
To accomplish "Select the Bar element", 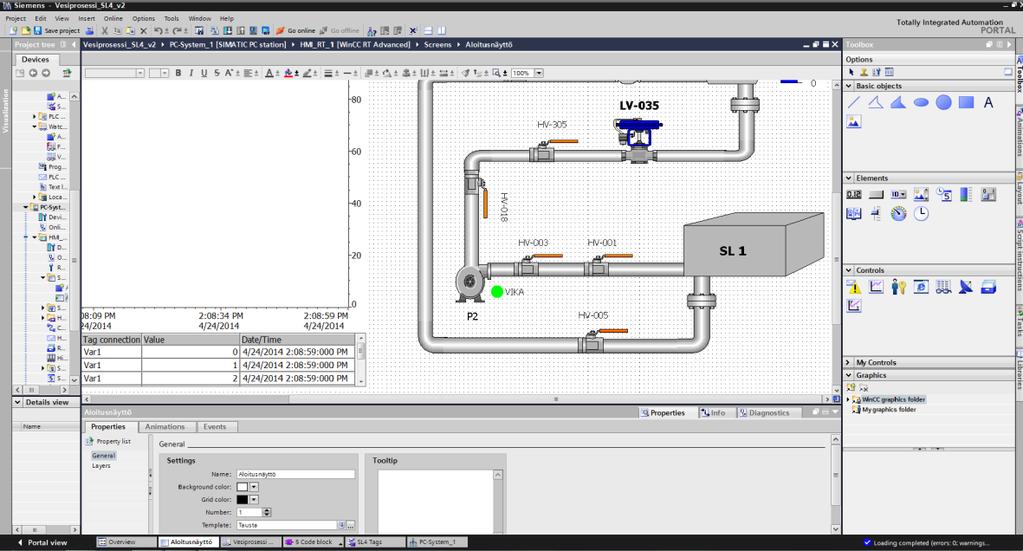I will 966,194.
